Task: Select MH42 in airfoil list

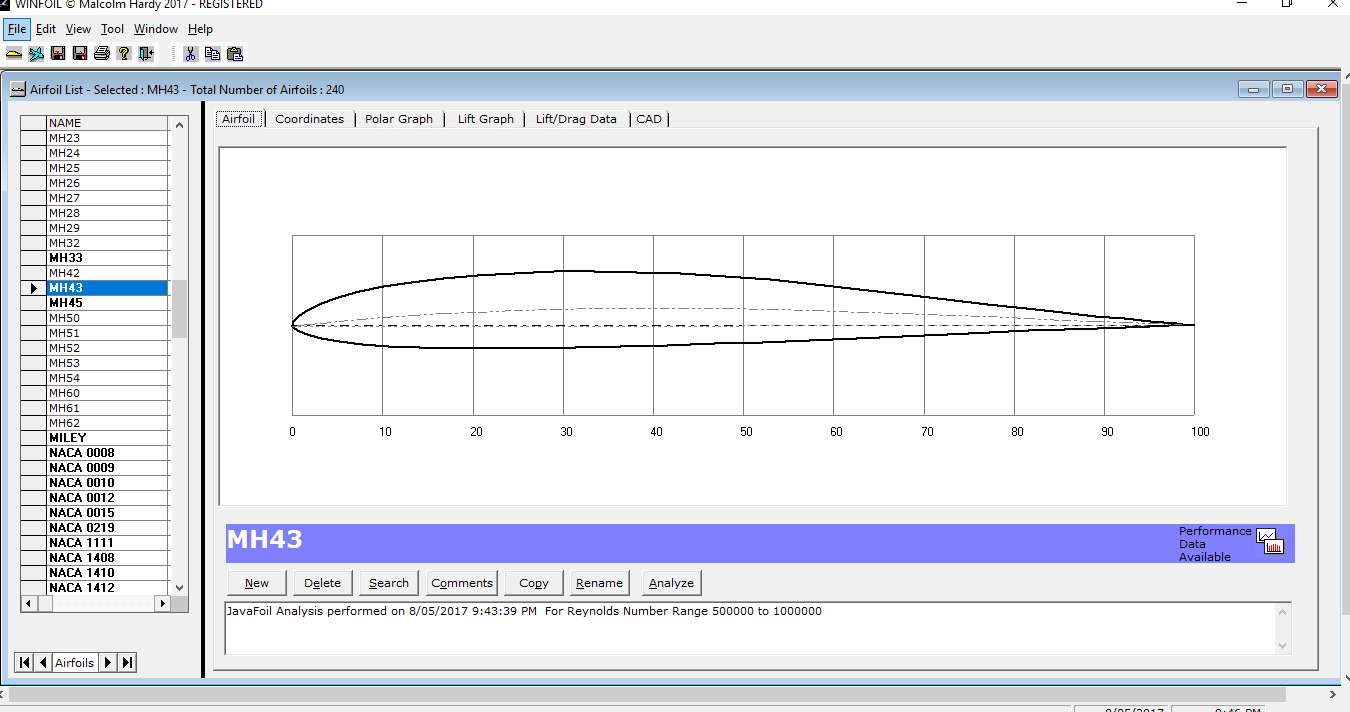Action: (108, 273)
